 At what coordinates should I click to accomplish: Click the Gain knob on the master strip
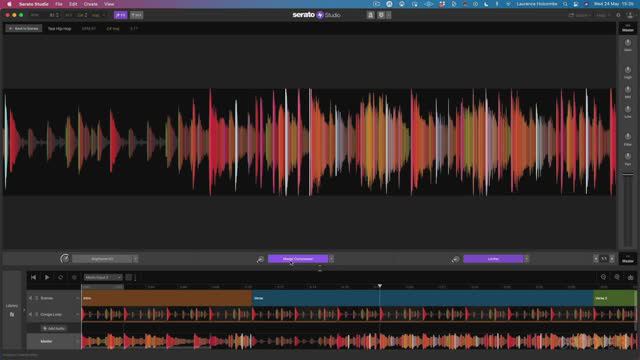tap(628, 43)
